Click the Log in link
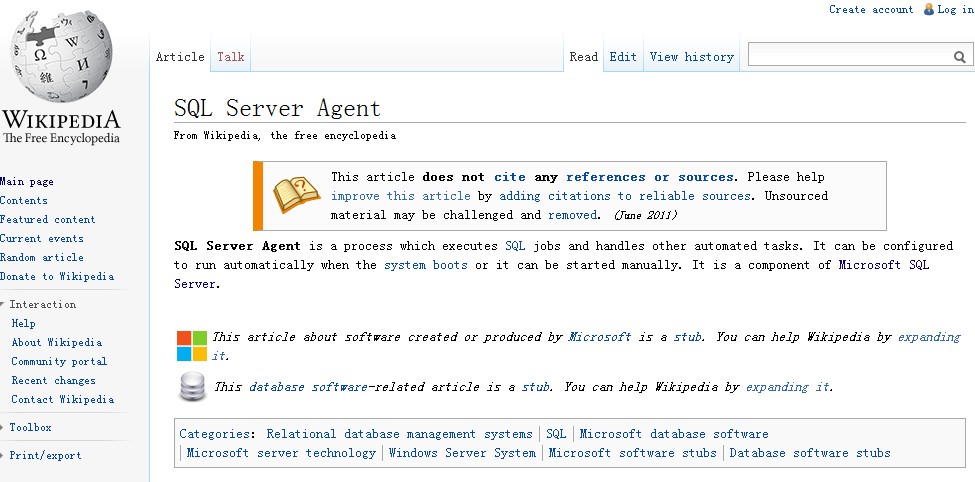The image size is (975, 482). click(955, 9)
